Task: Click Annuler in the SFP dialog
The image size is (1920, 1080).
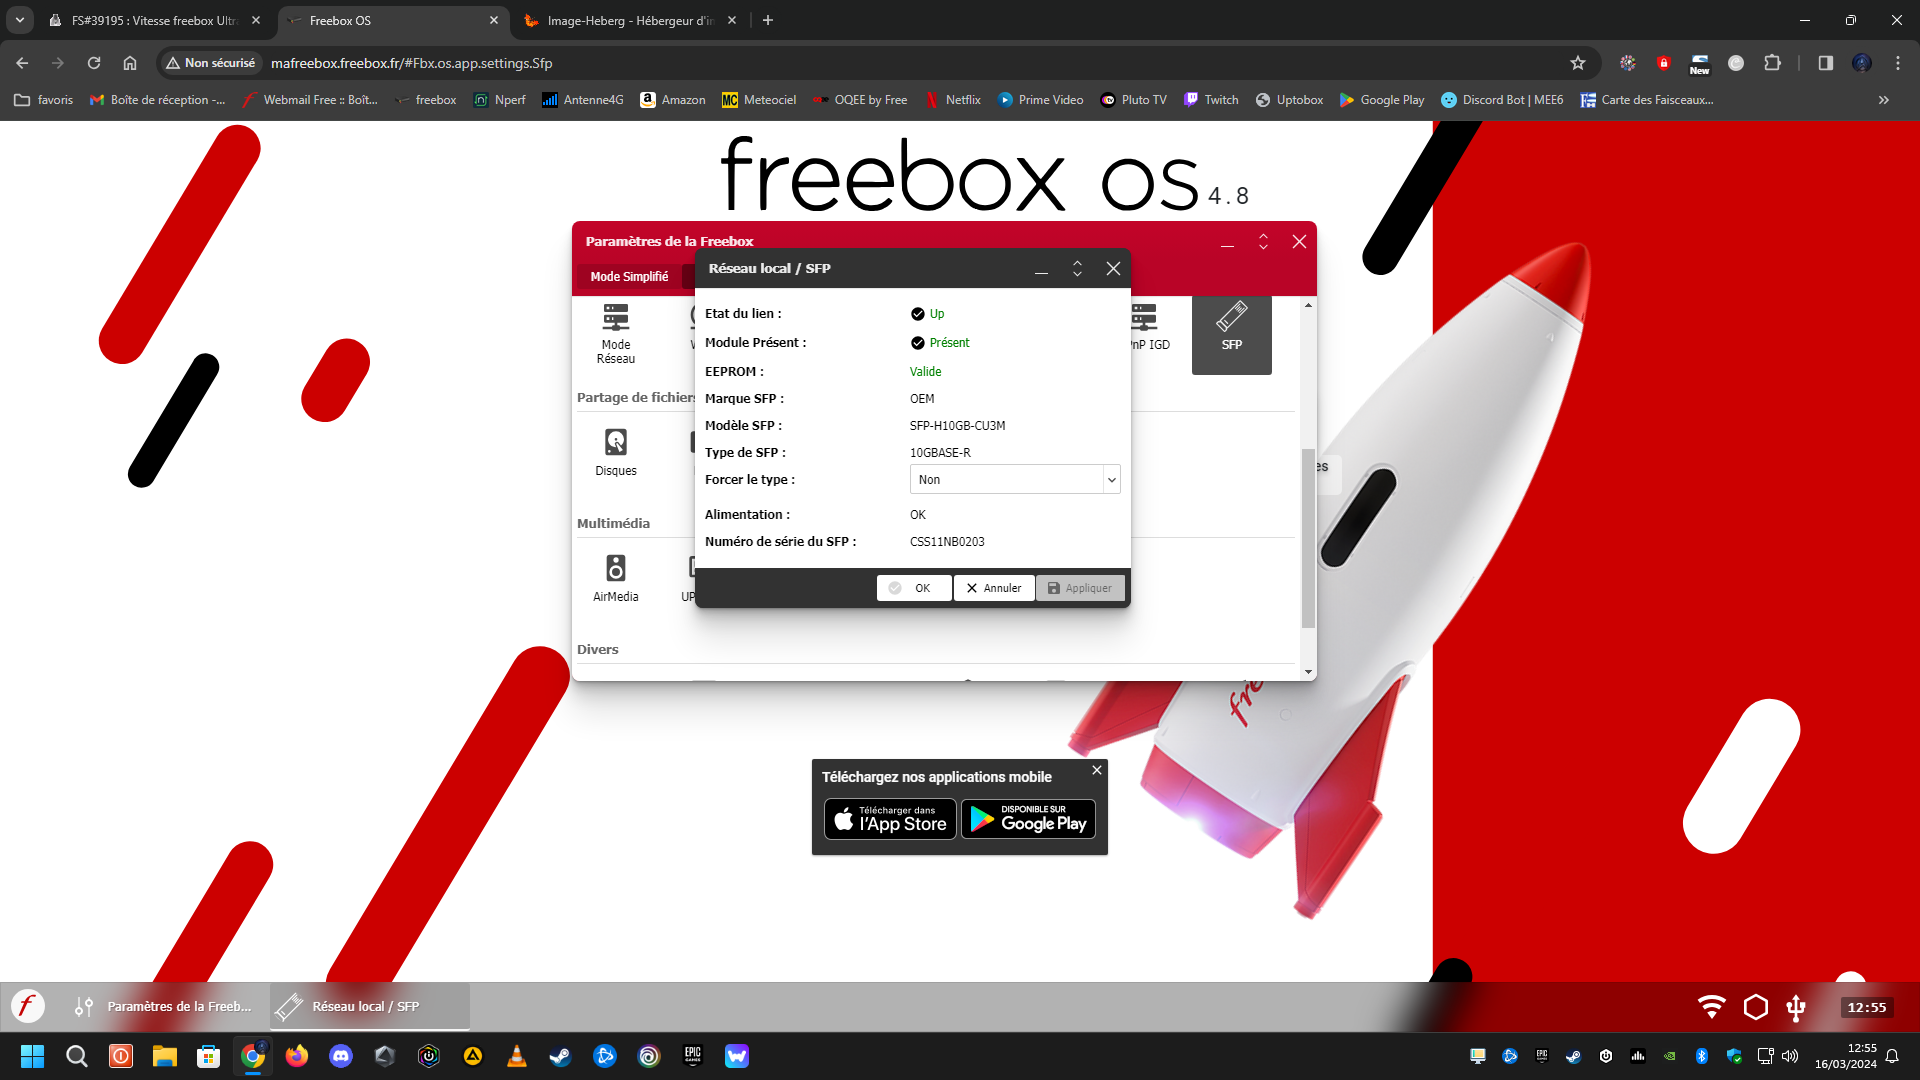Action: click(x=994, y=588)
